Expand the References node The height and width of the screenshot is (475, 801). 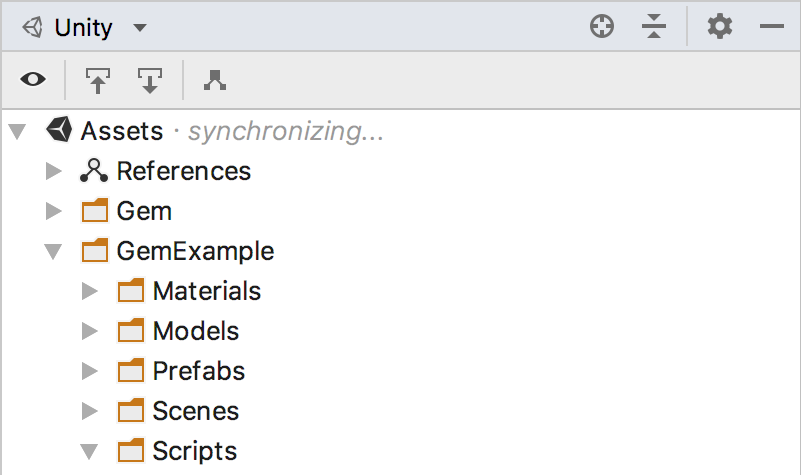54,171
